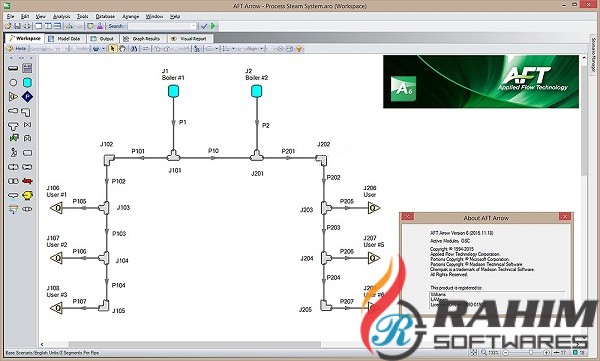Click the Scenario Manager side tab
Screen dimensions: 600x361
pos(593,54)
